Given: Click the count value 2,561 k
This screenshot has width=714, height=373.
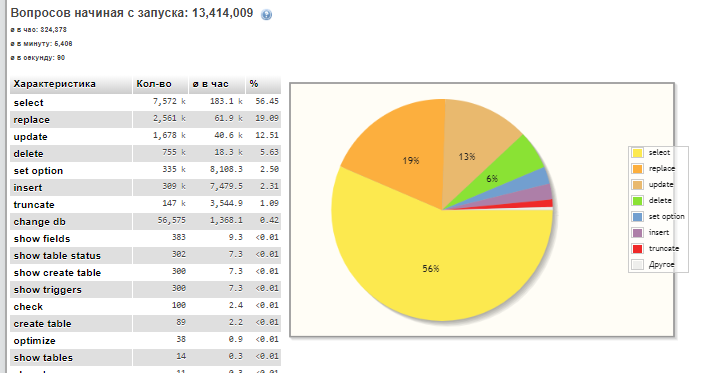Looking at the screenshot, I should coord(169,118).
